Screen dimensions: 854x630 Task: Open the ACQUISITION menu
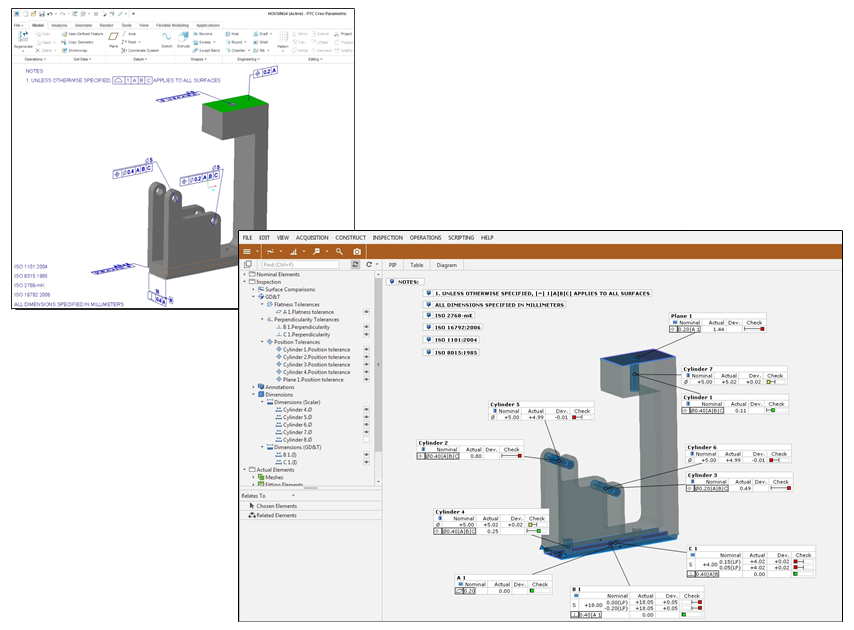(312, 238)
